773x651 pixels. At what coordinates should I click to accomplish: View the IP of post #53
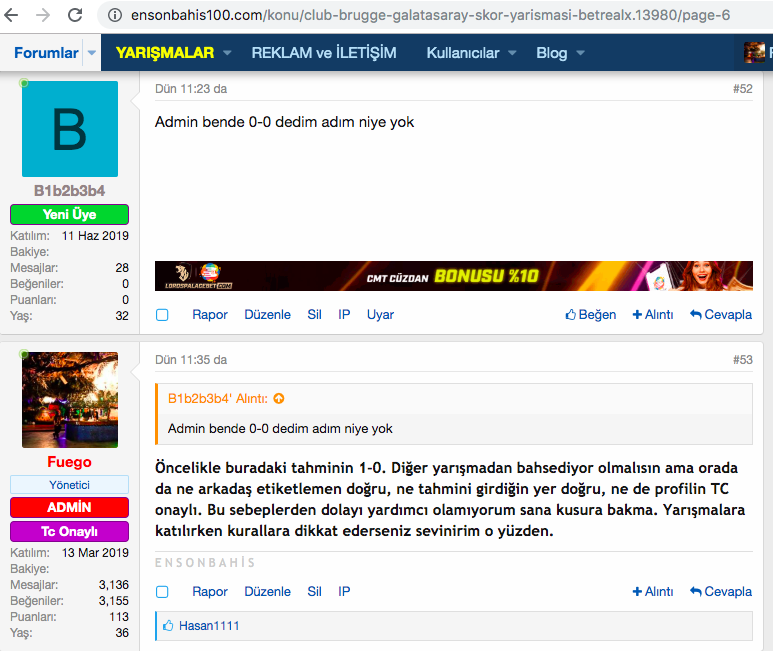click(344, 591)
